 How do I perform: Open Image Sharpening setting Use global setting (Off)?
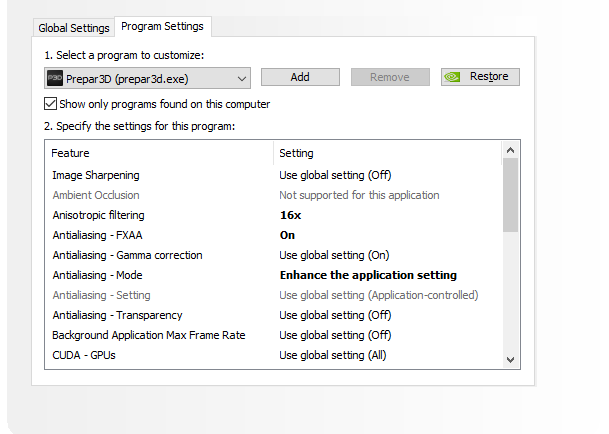tap(335, 175)
